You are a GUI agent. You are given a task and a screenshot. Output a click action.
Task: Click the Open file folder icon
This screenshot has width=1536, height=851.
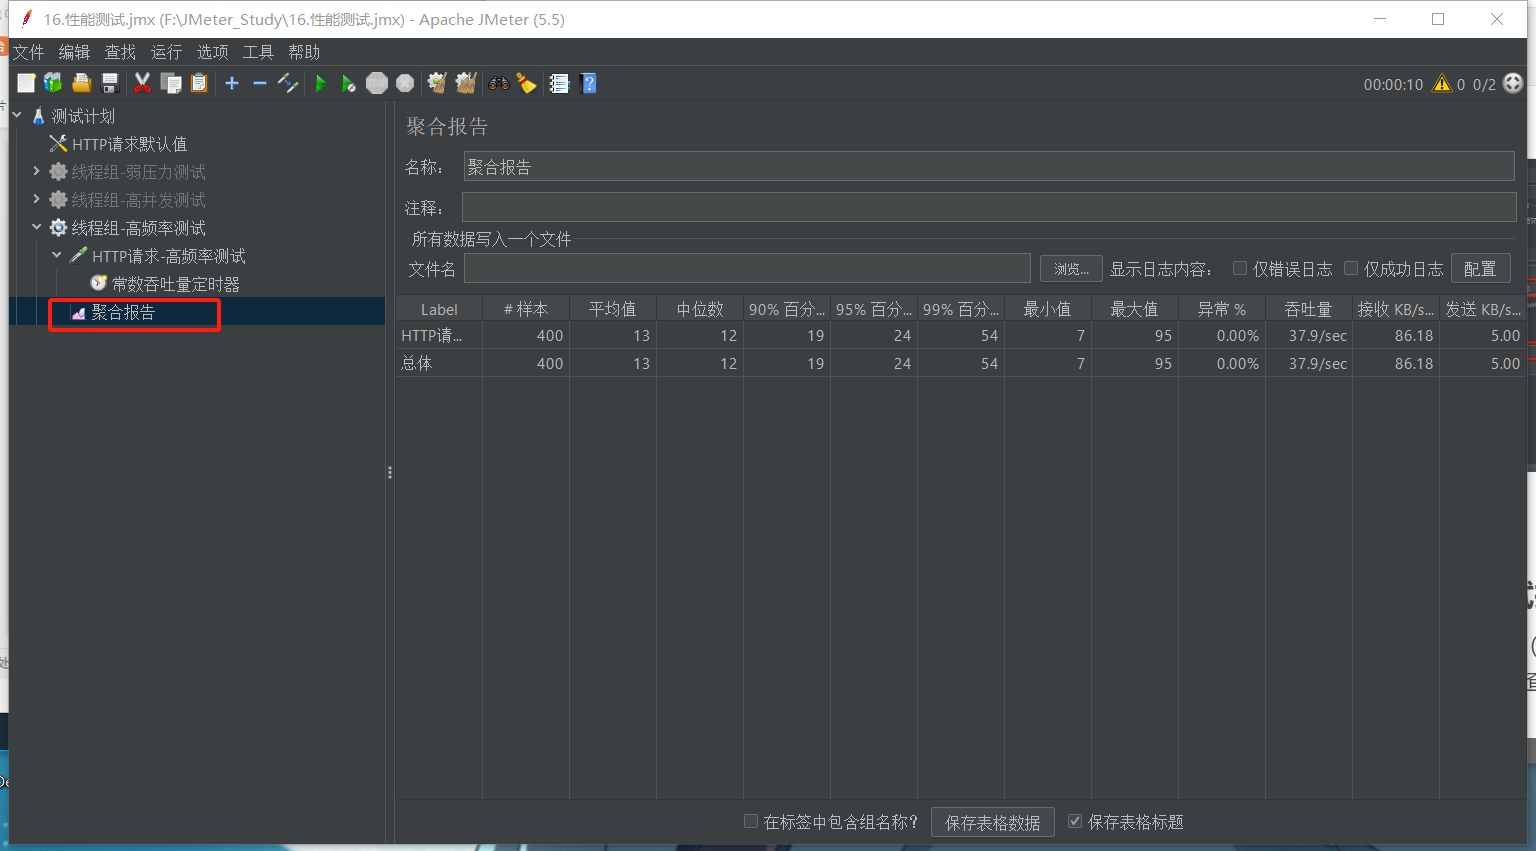[x=82, y=83]
